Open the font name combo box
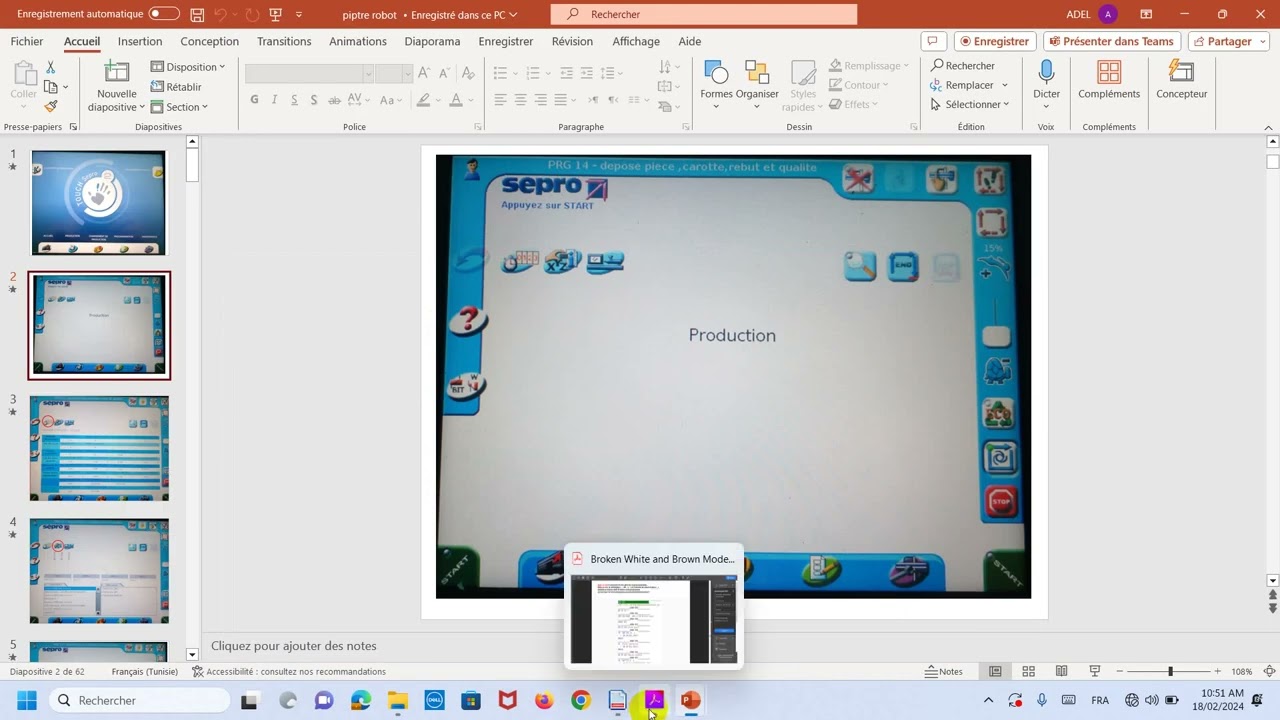This screenshot has width=1280, height=720. click(309, 74)
